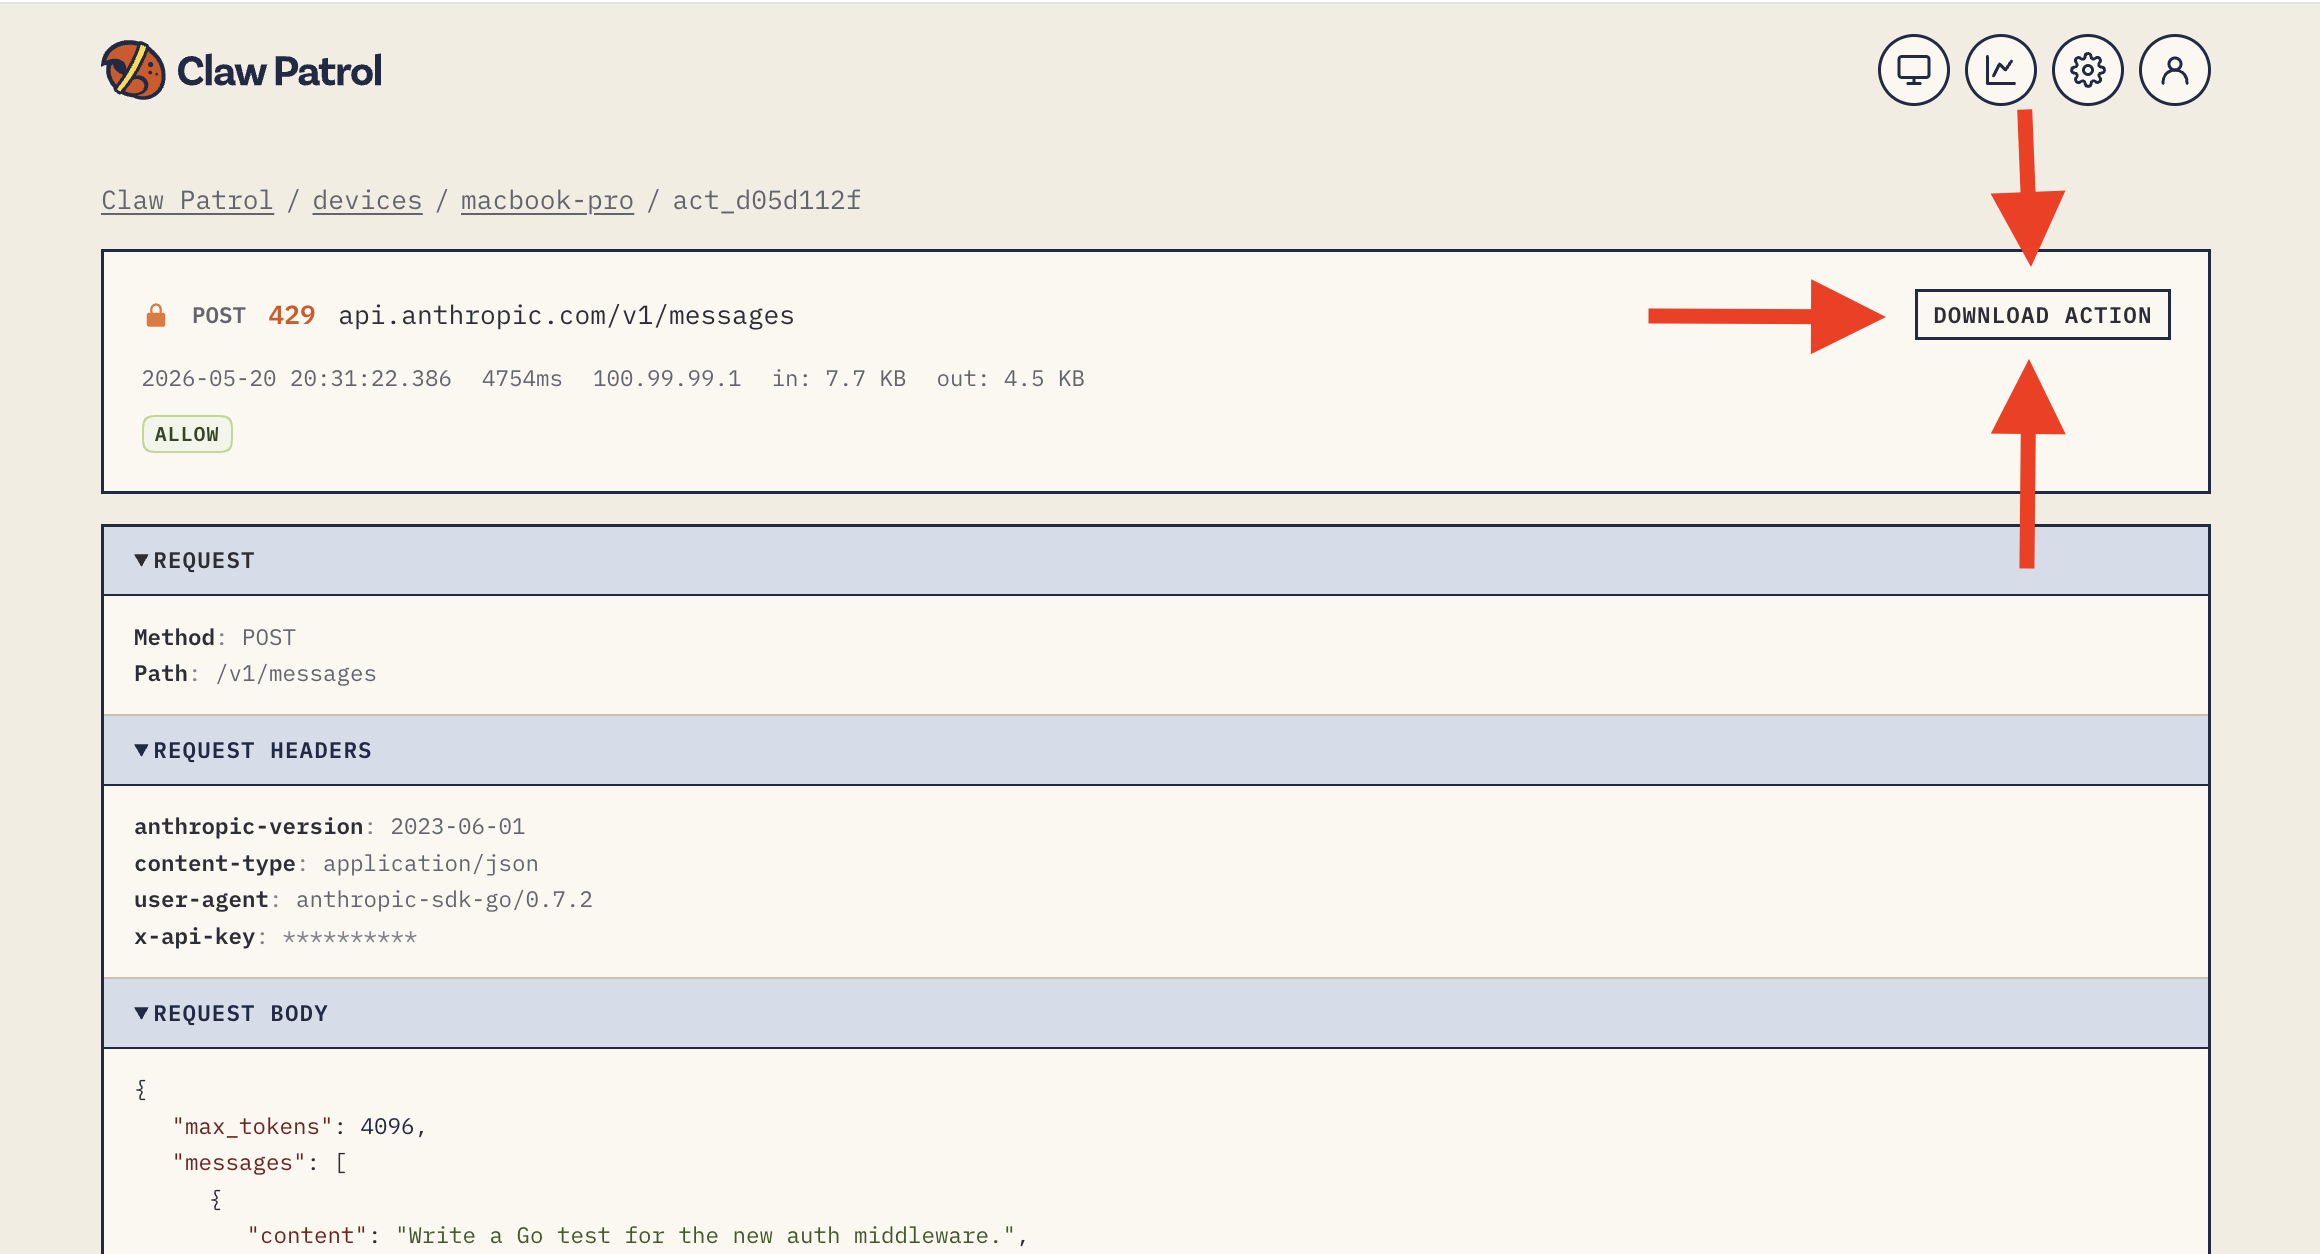Click the "messages" key in body
2320x1254 pixels.
pyautogui.click(x=238, y=1163)
